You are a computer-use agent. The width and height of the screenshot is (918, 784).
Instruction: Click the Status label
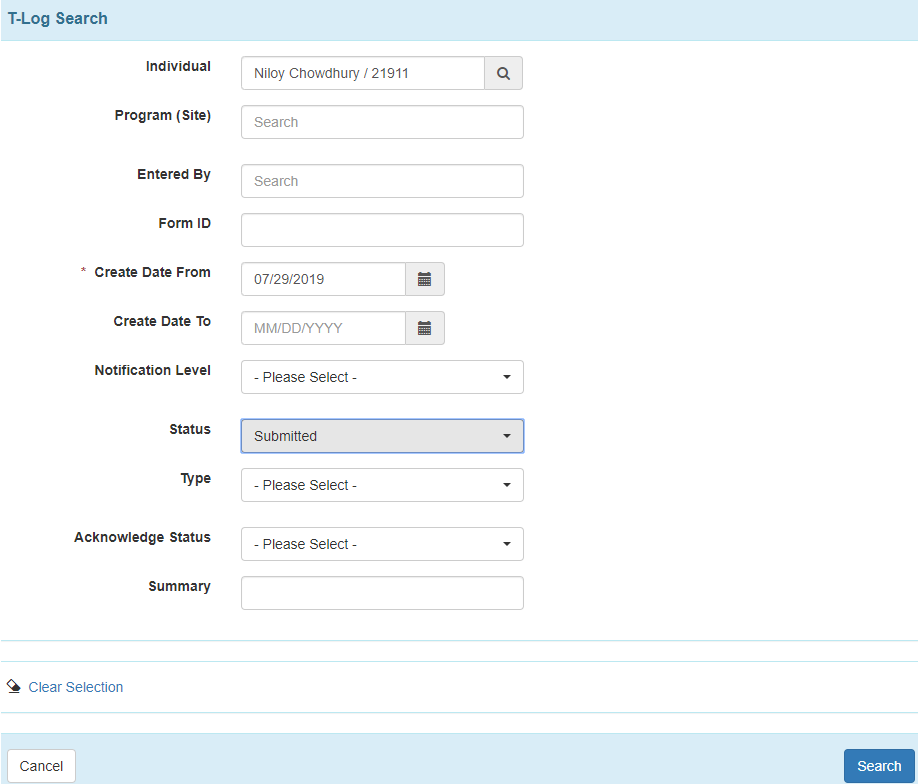[x=190, y=429]
